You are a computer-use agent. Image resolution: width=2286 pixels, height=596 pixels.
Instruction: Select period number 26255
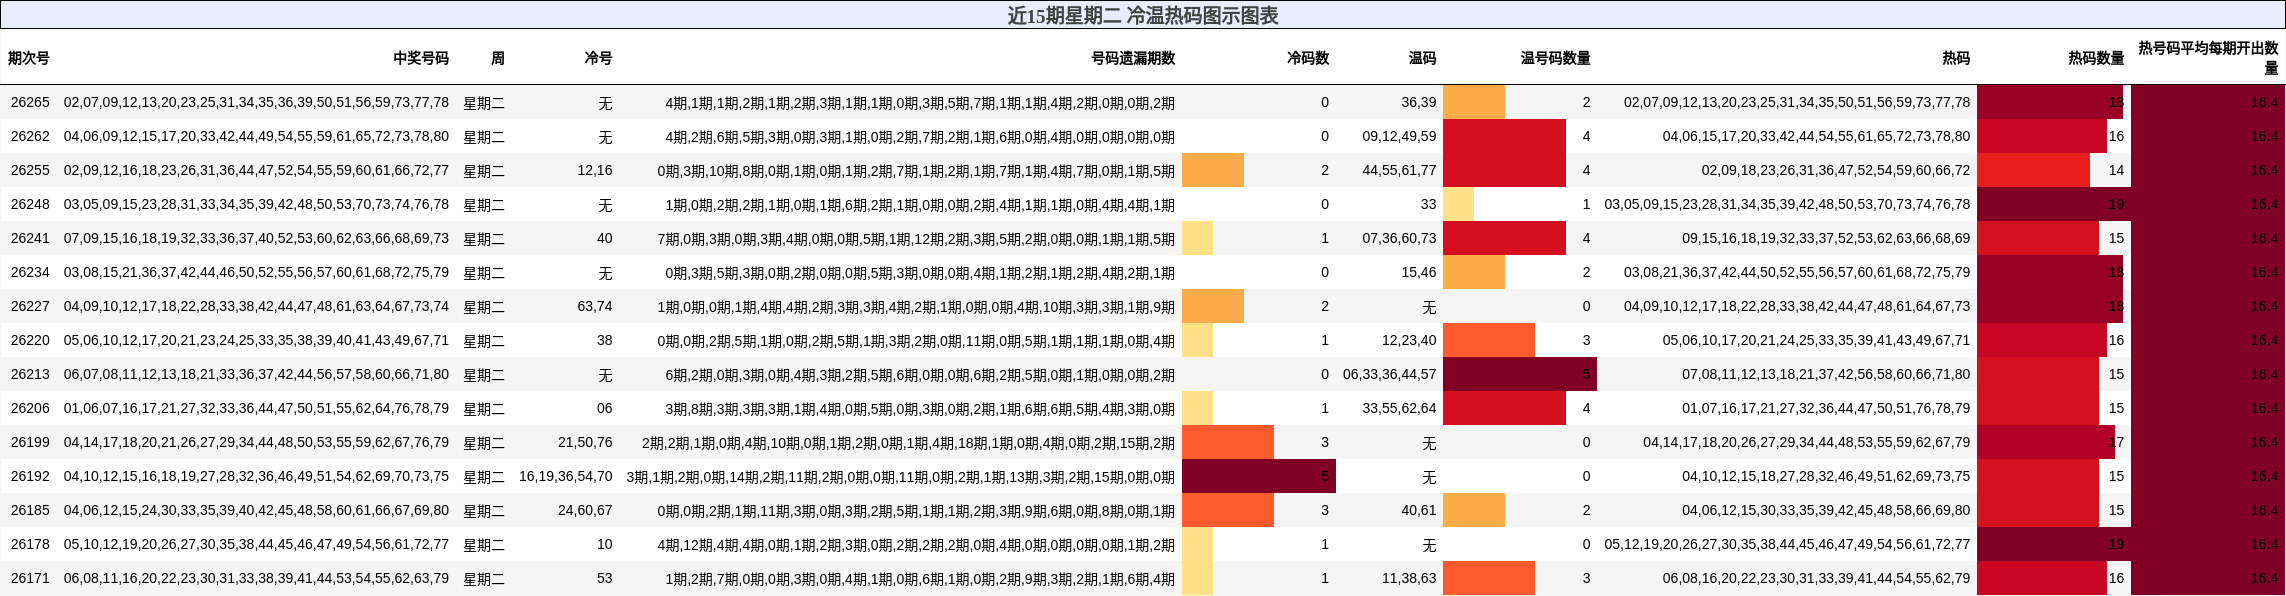pos(30,170)
